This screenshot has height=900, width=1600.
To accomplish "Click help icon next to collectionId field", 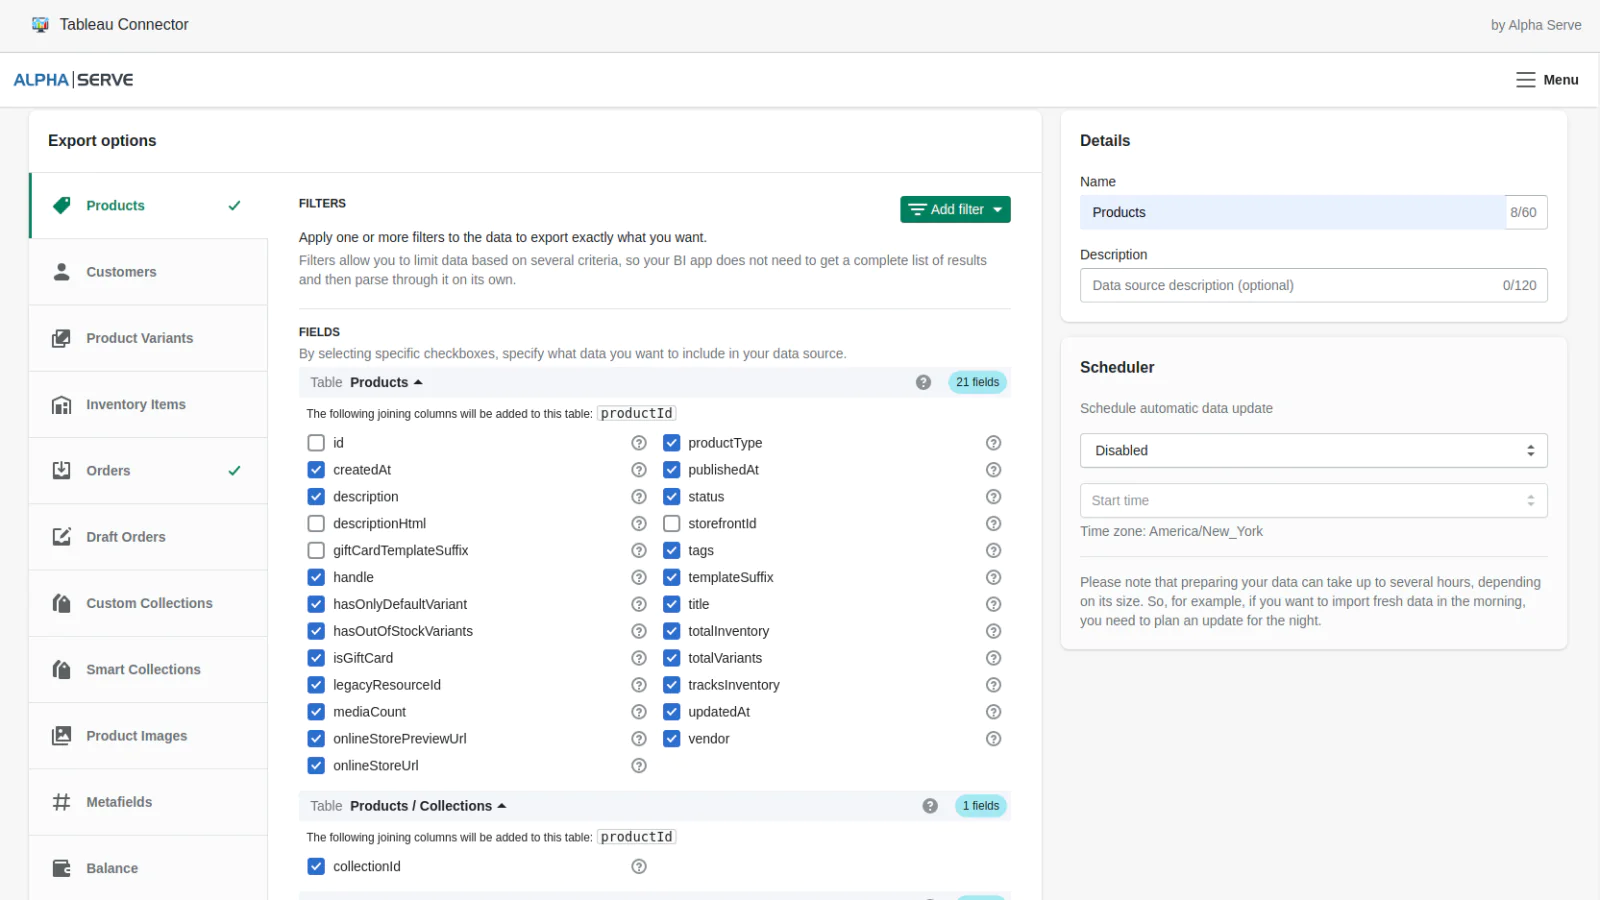I will click(x=639, y=867).
